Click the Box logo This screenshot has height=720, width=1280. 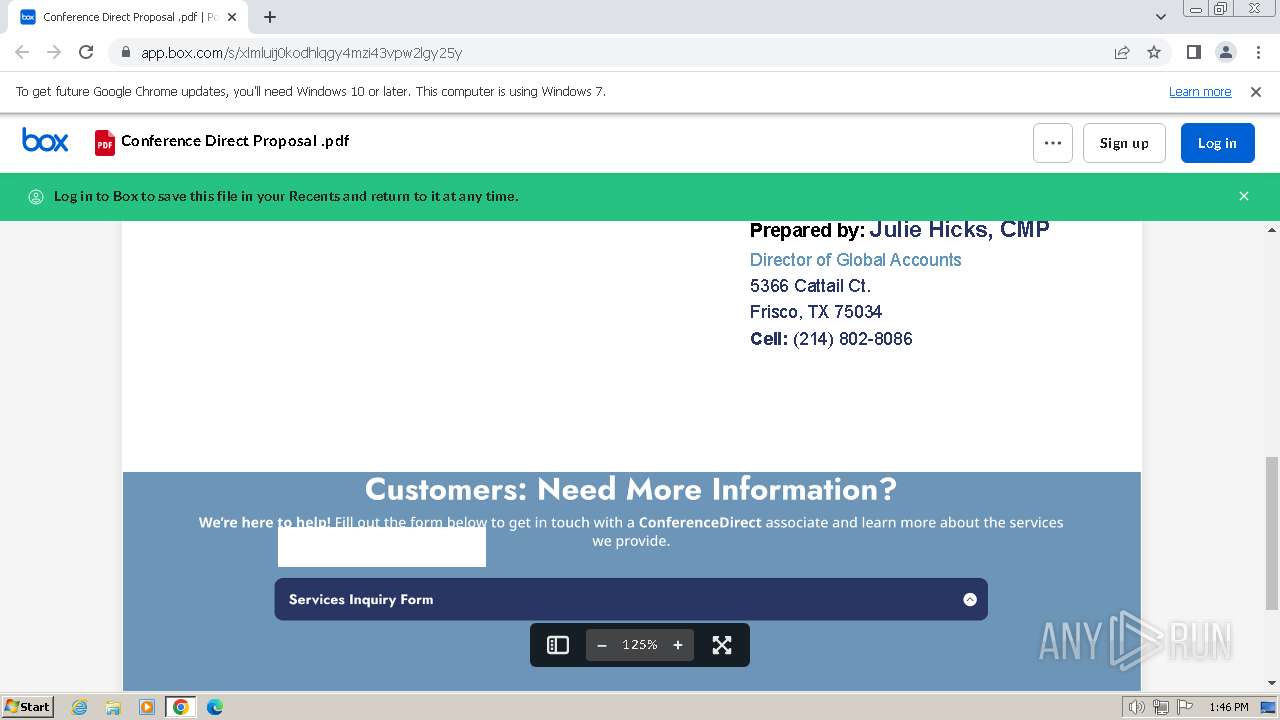coord(45,141)
